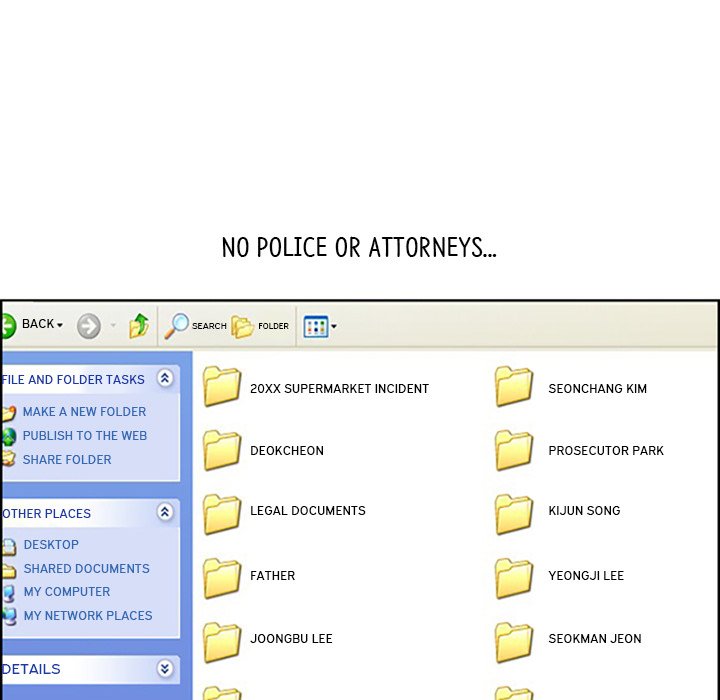This screenshot has width=720, height=700.
Task: Click the Search magnifier toolbar button
Action: pos(196,326)
